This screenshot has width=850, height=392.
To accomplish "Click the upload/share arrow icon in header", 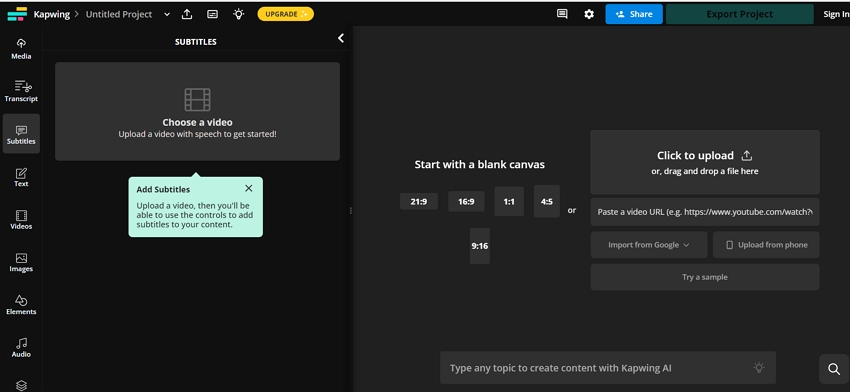I will coord(187,14).
